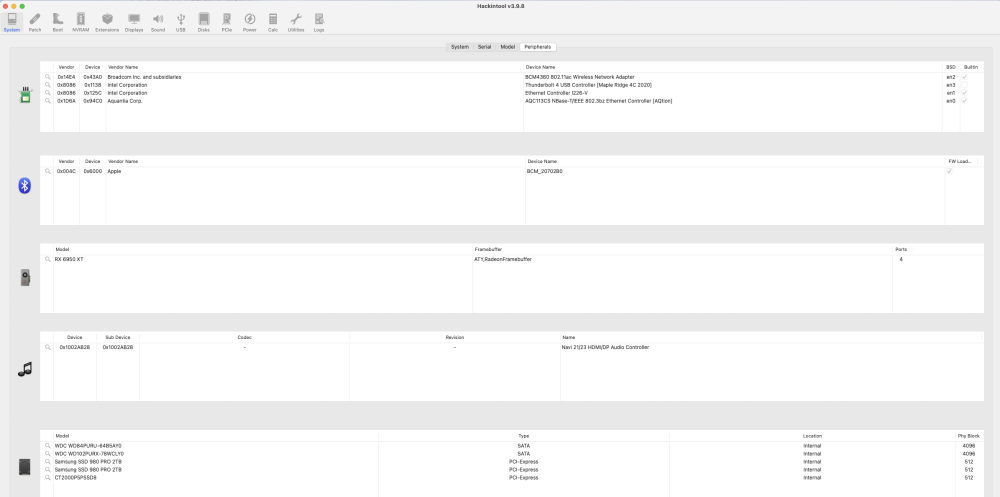Click the Phy Block column header
This screenshot has height=497, width=1000.
[969, 436]
